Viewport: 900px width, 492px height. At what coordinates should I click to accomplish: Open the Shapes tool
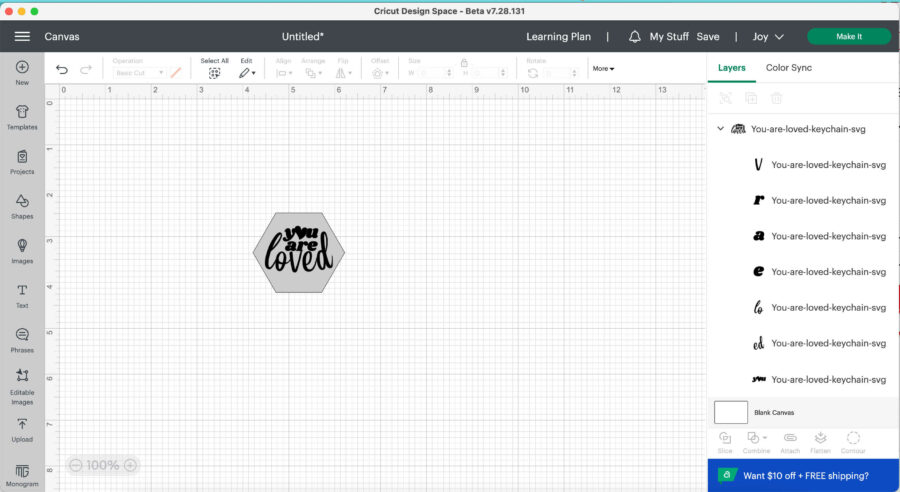[x=22, y=205]
